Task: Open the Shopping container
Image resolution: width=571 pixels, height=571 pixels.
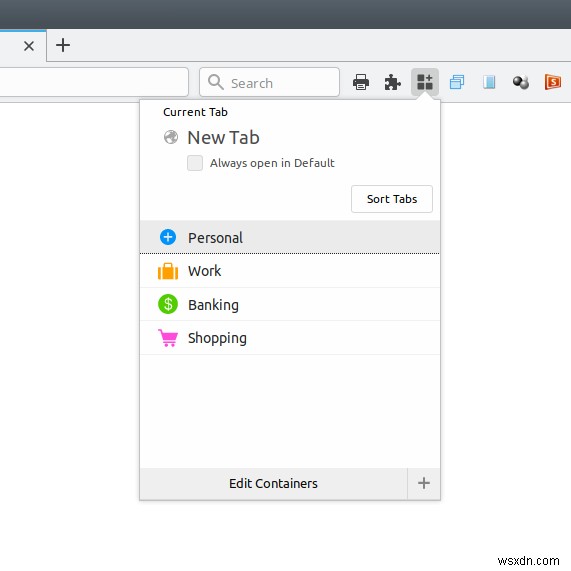Action: 290,338
